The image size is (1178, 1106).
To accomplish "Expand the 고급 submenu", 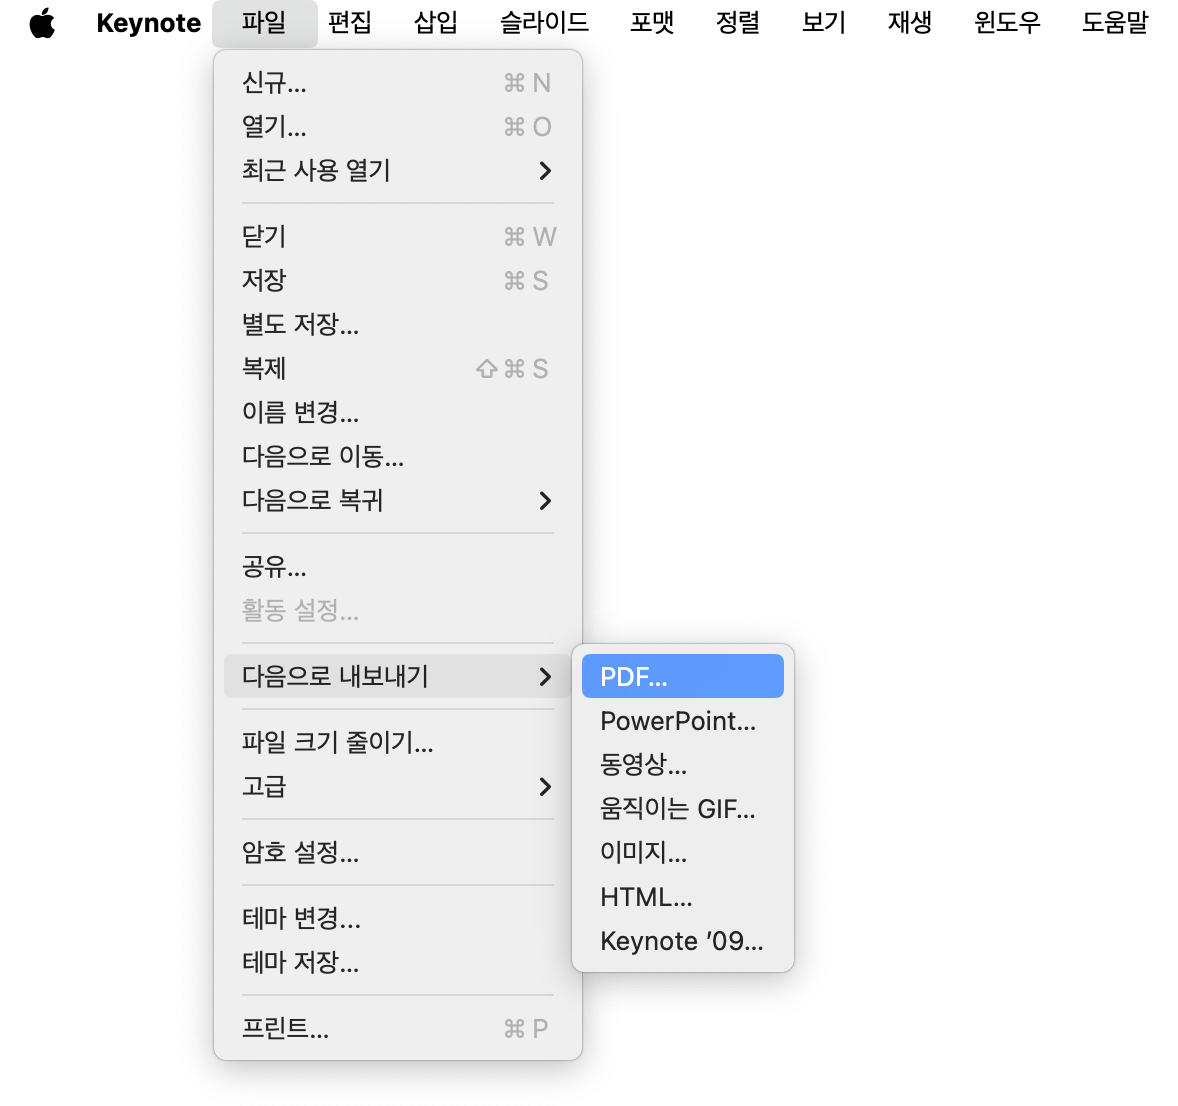I will pyautogui.click(x=397, y=787).
